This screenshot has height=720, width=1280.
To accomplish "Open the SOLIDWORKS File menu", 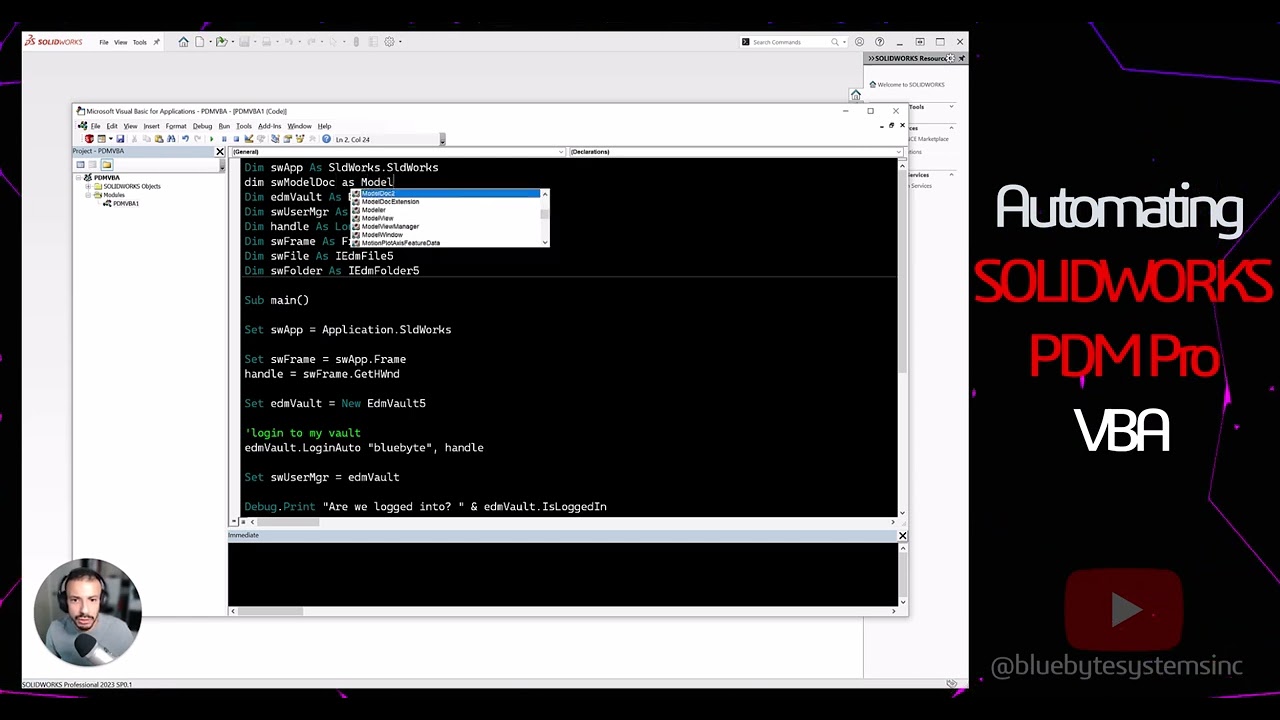I will click(104, 42).
